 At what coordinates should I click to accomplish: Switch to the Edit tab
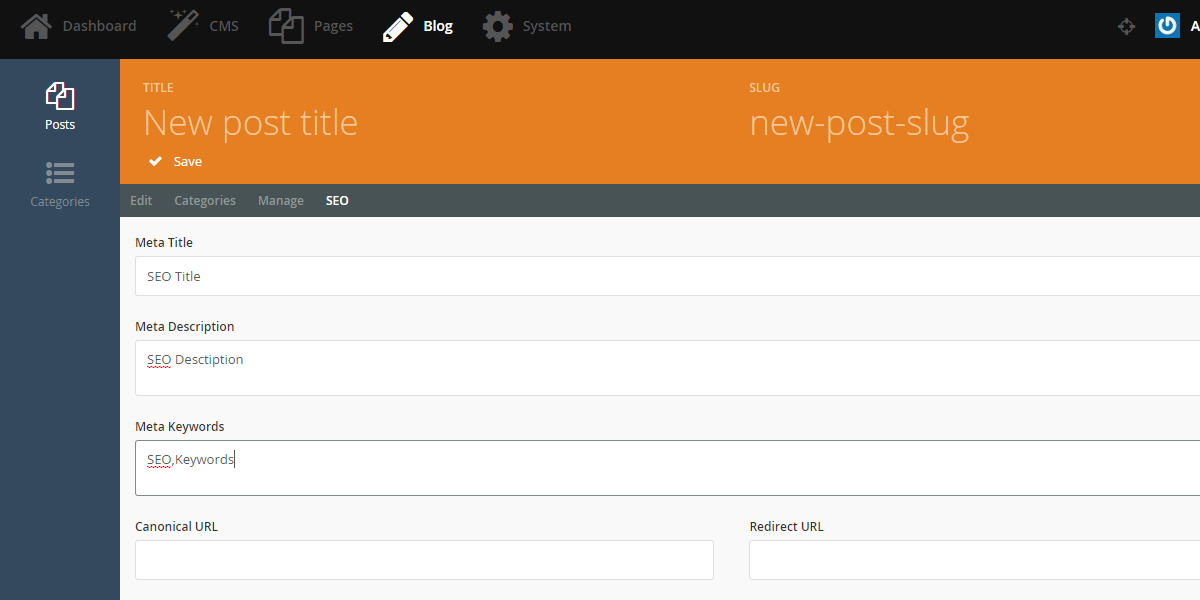tap(141, 201)
